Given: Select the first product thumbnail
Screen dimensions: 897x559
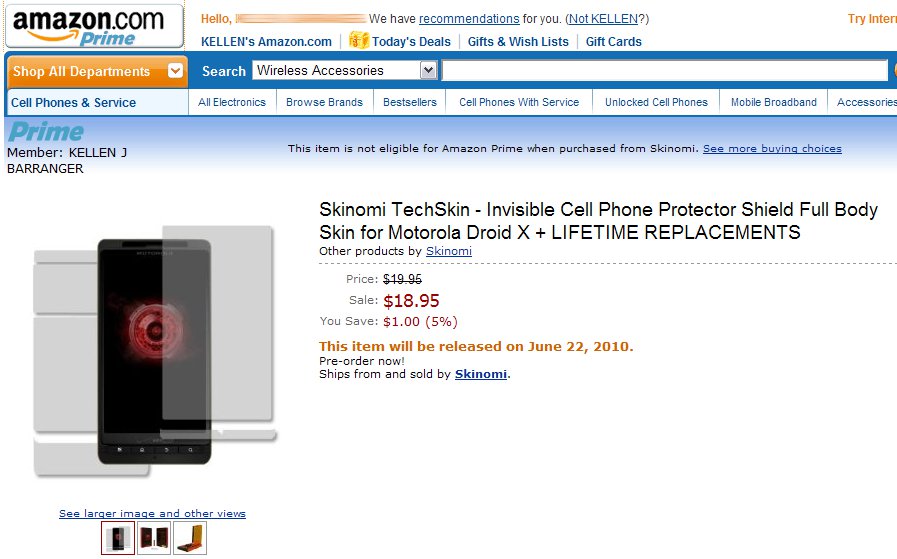Looking at the screenshot, I should pyautogui.click(x=118, y=538).
